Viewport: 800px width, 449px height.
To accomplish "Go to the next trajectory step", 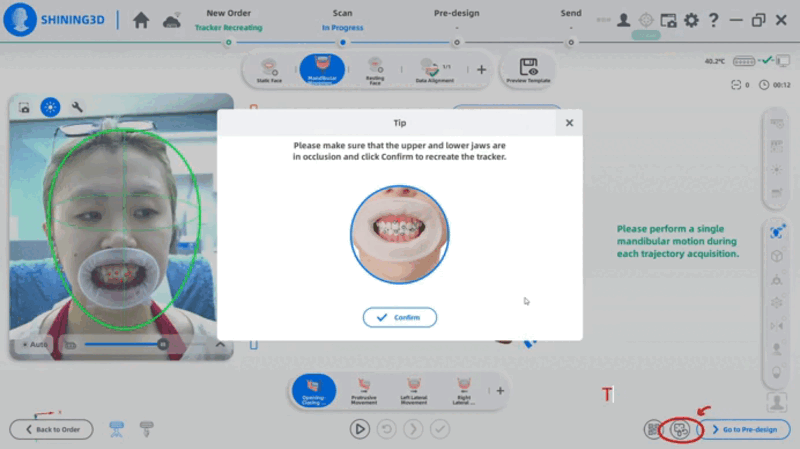I will (x=413, y=429).
